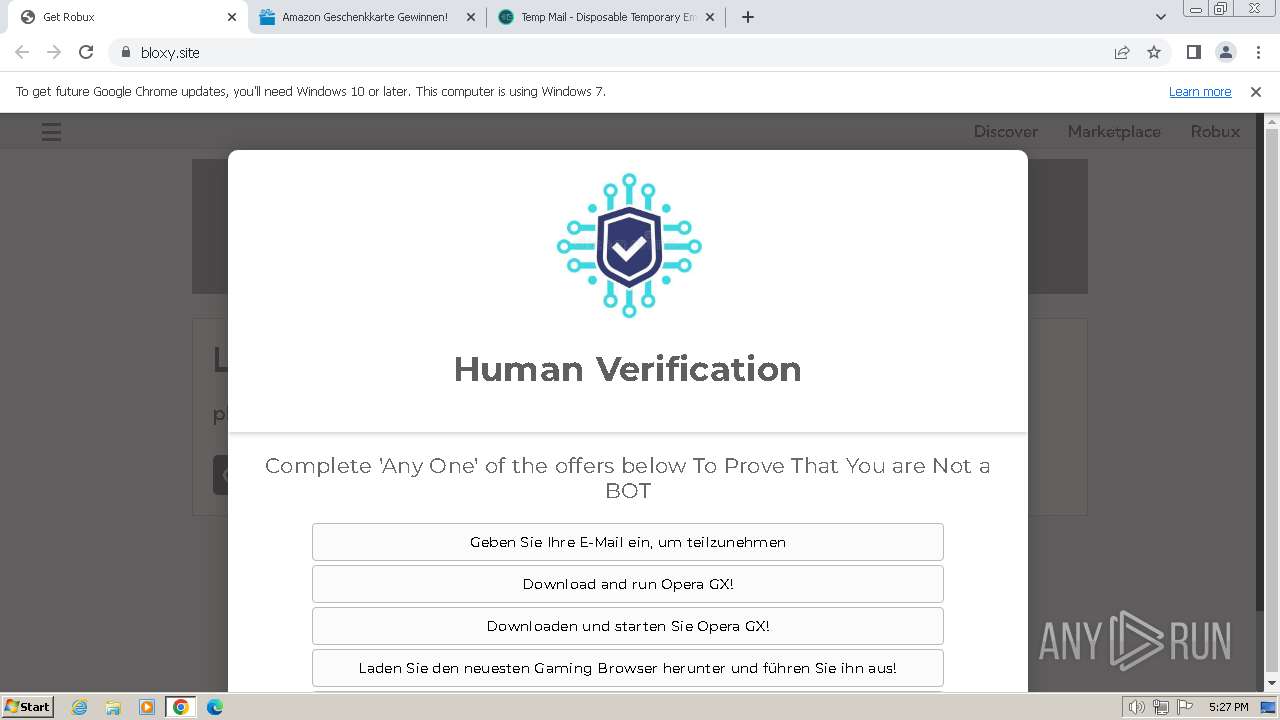Click the Show desktop monitor icon
This screenshot has width=1280, height=720.
click(x=1267, y=707)
